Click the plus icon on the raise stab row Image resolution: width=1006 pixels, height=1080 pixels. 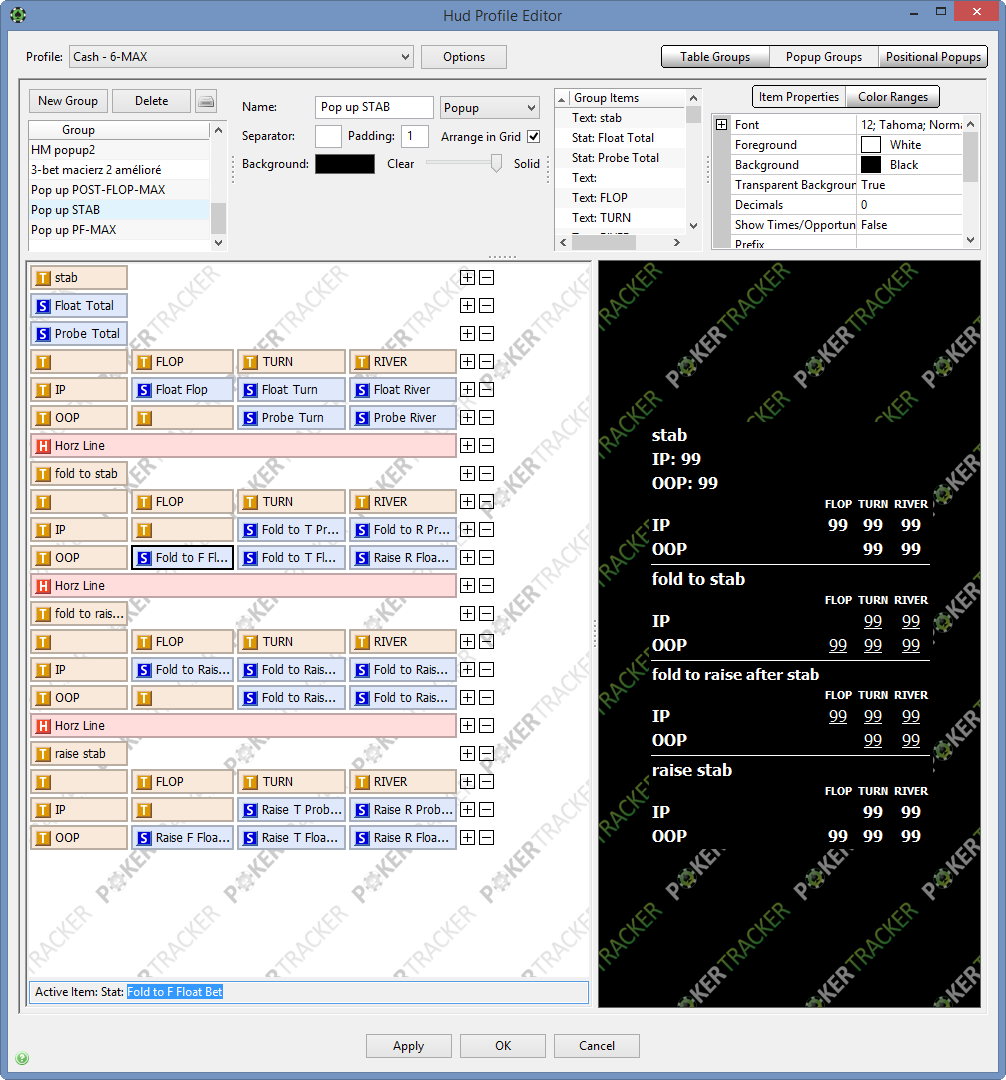pos(468,754)
